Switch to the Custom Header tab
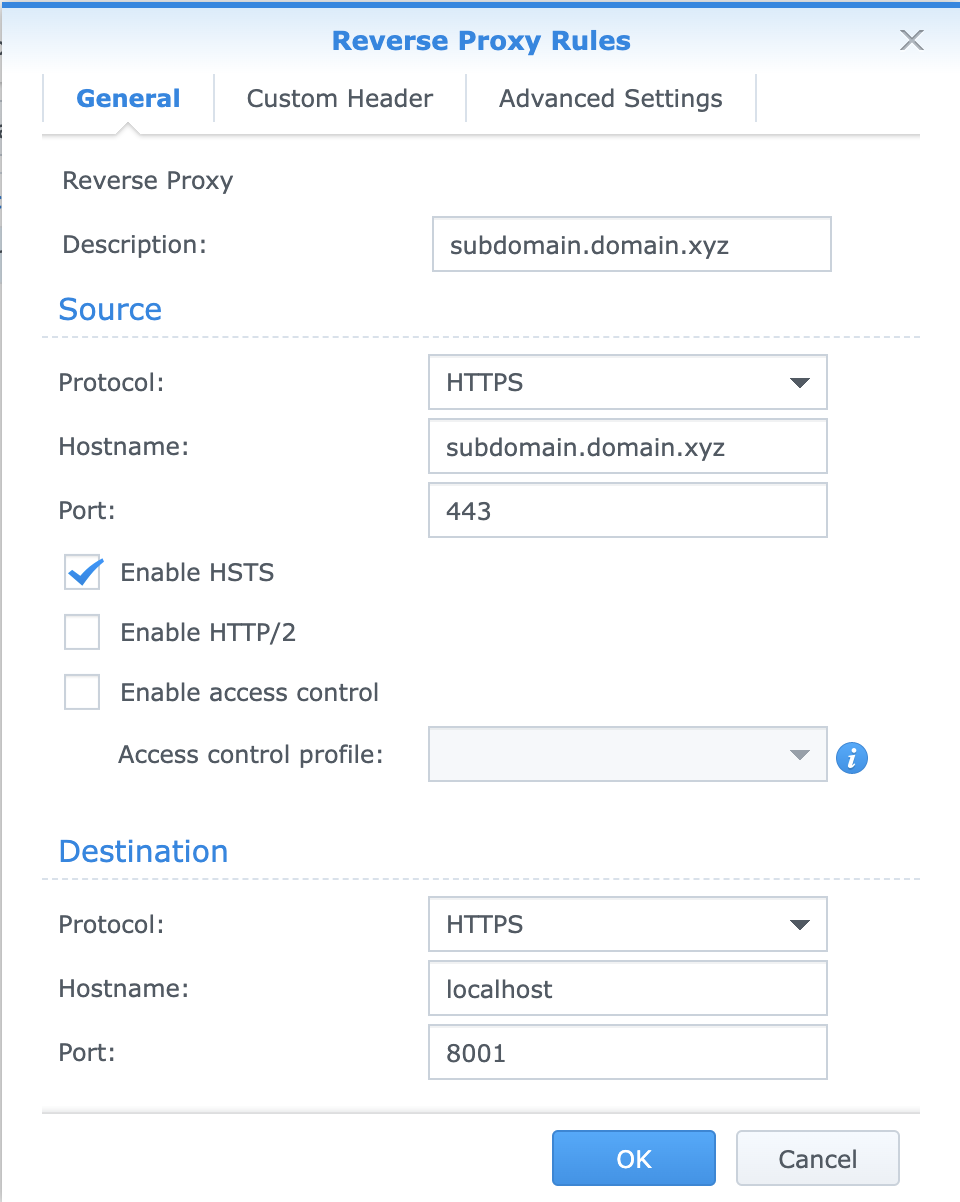This screenshot has height=1202, width=960. (340, 99)
